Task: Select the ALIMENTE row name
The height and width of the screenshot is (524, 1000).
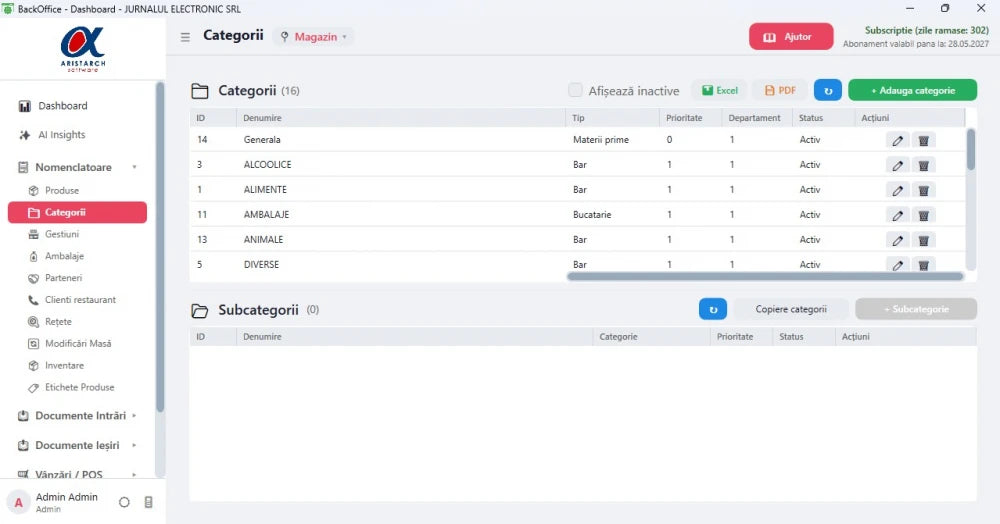Action: point(265,189)
